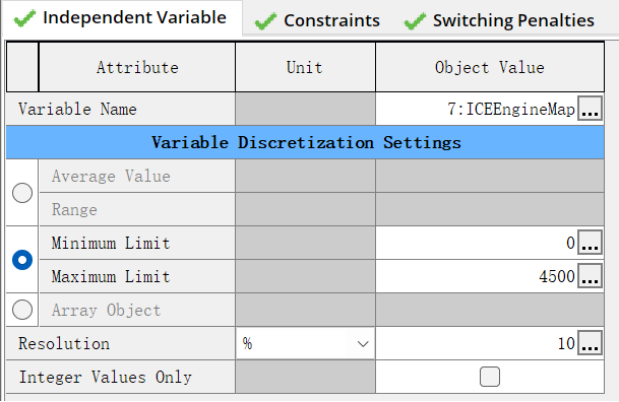The height and width of the screenshot is (402, 619).
Task: Click the Resolution value ellipsis button
Action: pos(591,344)
